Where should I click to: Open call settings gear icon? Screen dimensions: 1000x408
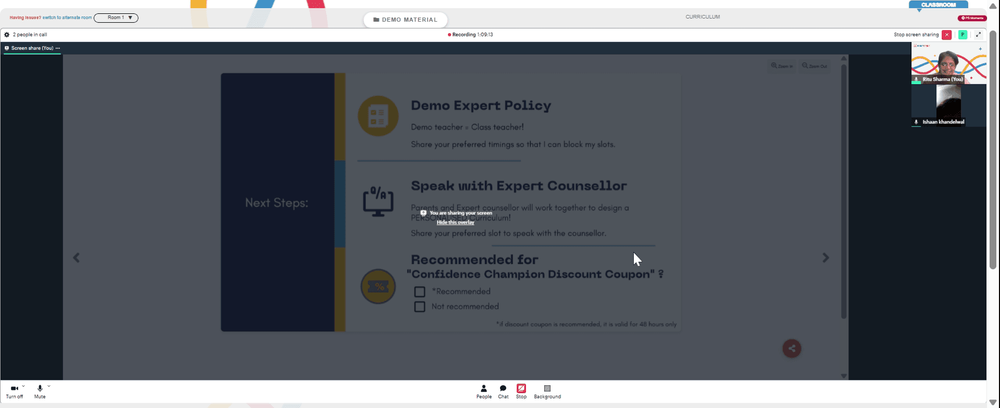coord(7,34)
